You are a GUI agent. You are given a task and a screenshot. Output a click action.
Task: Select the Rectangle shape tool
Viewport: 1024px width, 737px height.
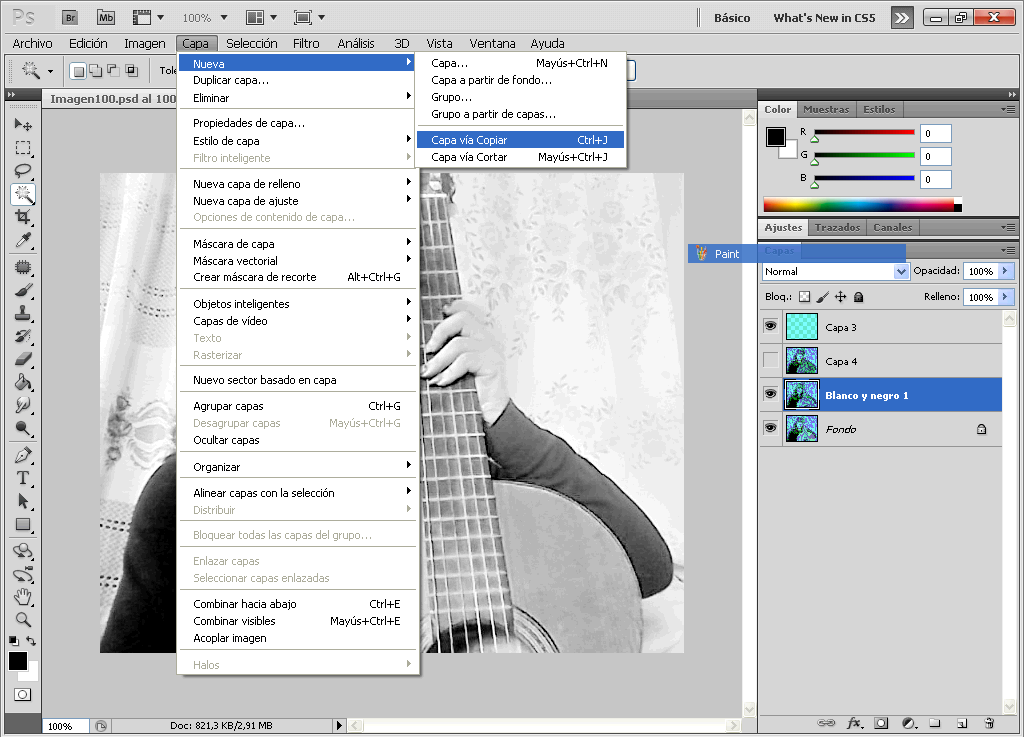coord(23,524)
